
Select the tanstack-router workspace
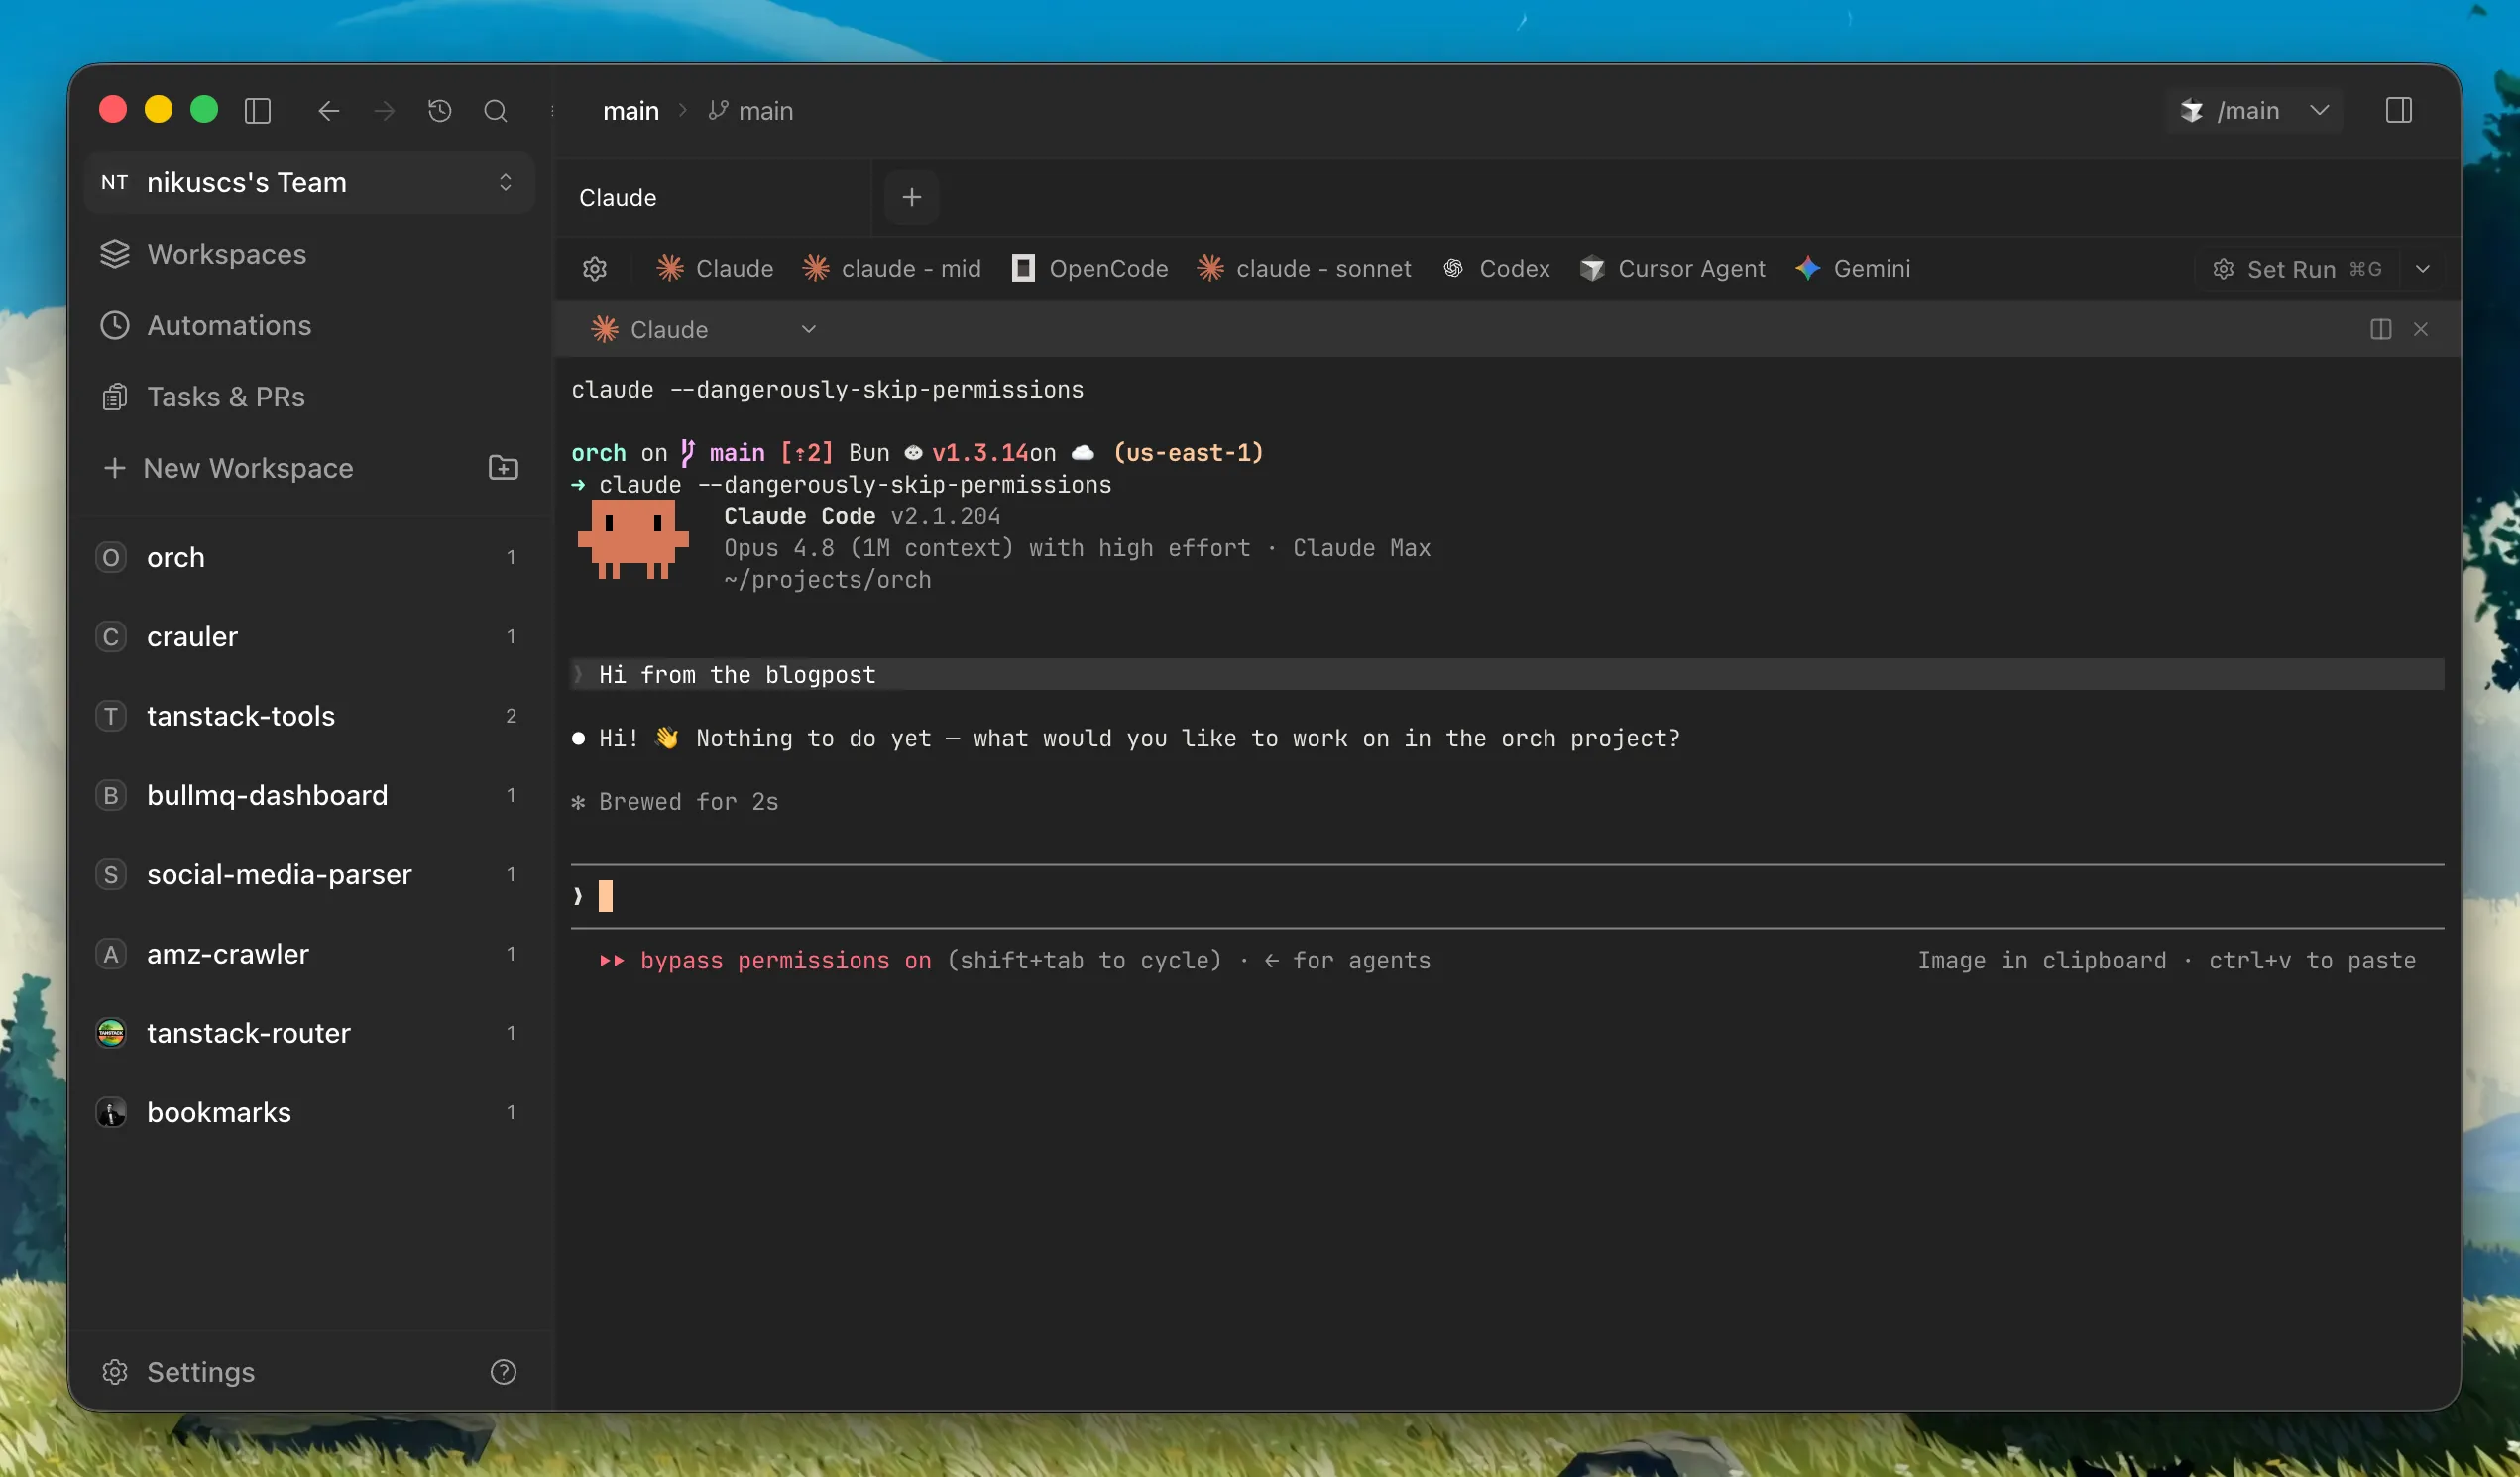tap(309, 1033)
